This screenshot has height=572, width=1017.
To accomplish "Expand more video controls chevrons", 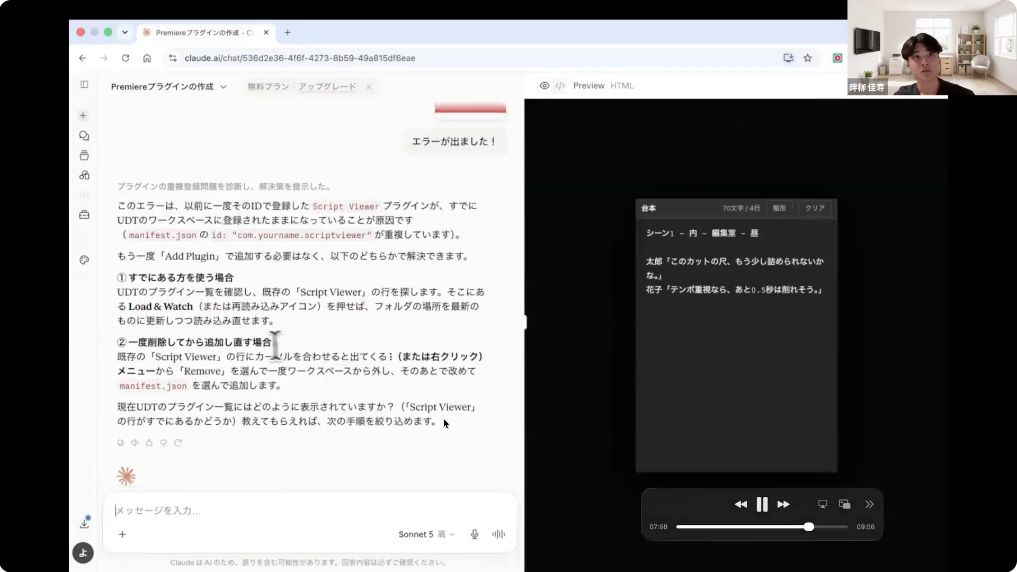I will [869, 504].
